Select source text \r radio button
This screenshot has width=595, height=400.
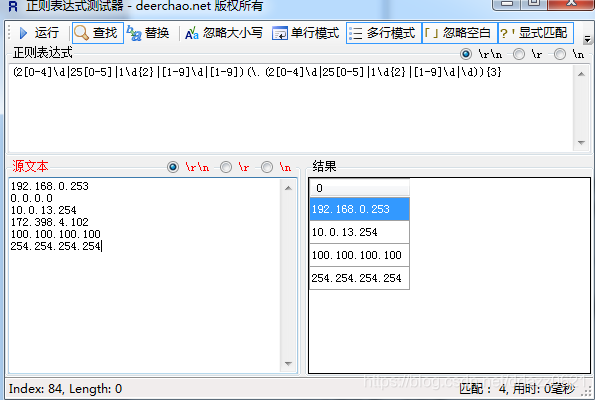226,167
